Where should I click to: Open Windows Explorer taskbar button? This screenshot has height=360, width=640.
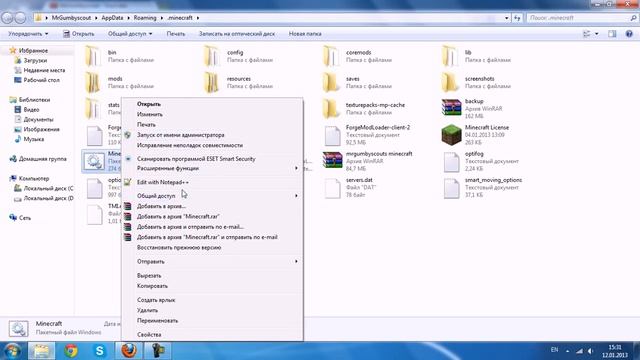tap(41, 351)
